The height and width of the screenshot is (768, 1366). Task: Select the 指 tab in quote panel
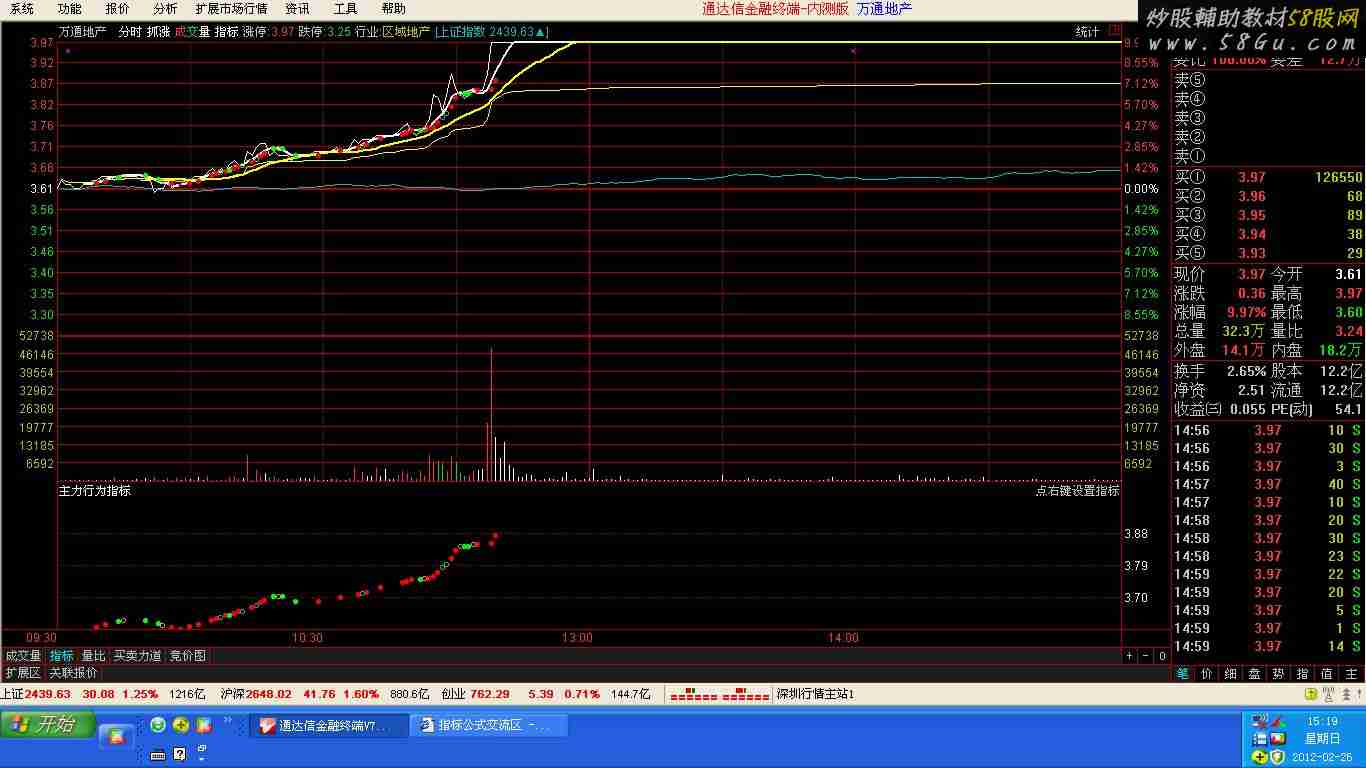(1303, 674)
